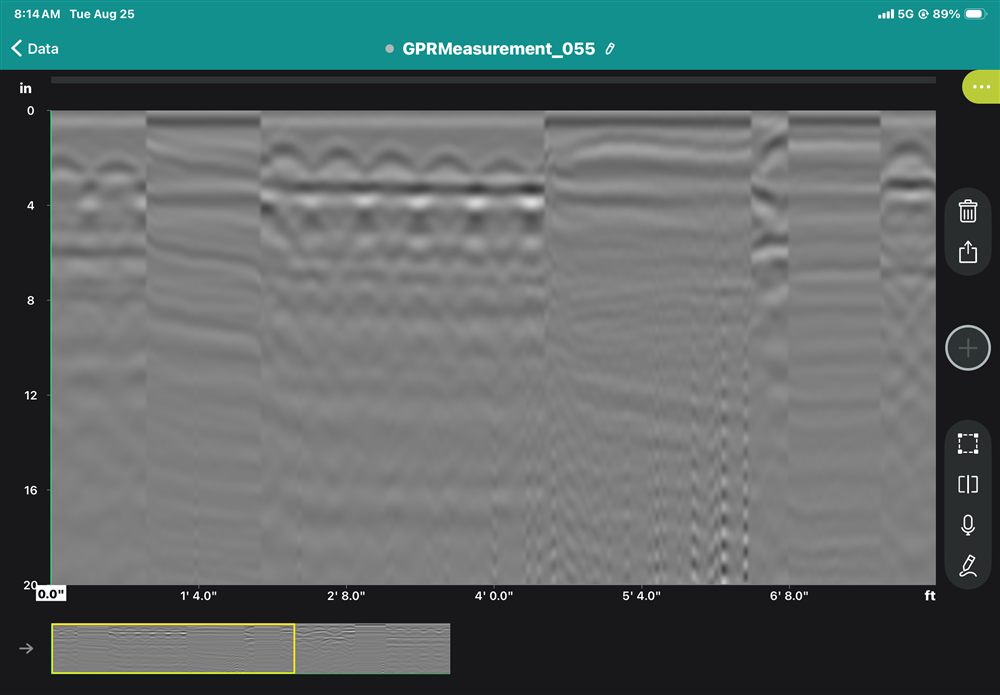Image resolution: width=1000 pixels, height=695 pixels.
Task: Share the measurement via export icon
Action: pyautogui.click(x=967, y=252)
